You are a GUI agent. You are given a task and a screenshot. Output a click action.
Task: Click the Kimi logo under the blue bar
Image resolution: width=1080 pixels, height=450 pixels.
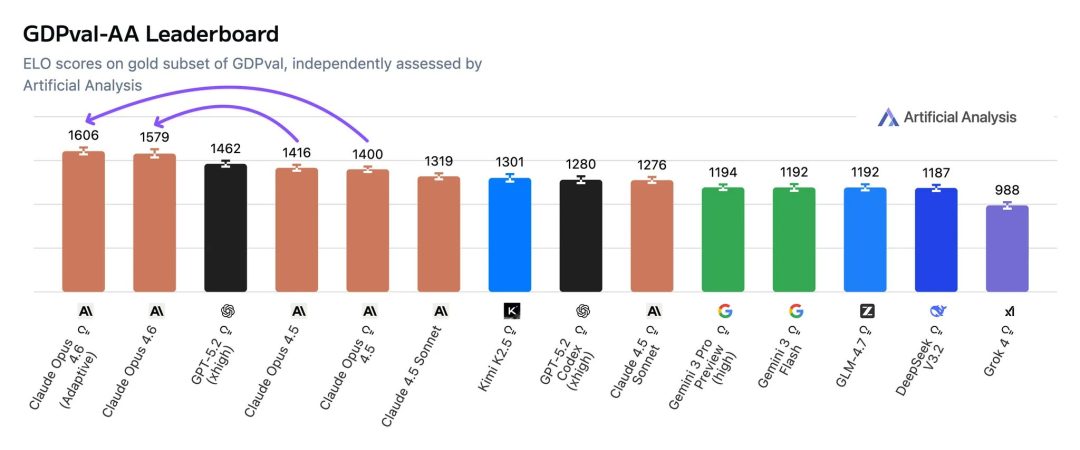[x=510, y=311]
